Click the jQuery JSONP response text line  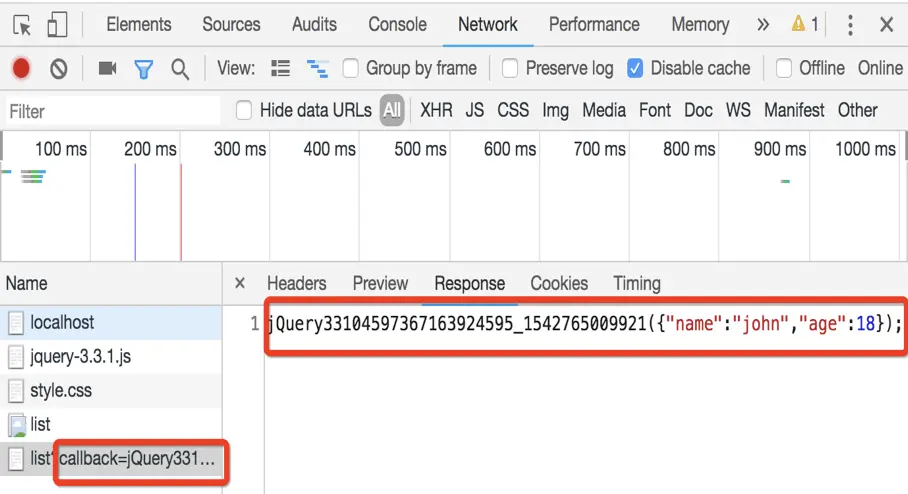[585, 323]
